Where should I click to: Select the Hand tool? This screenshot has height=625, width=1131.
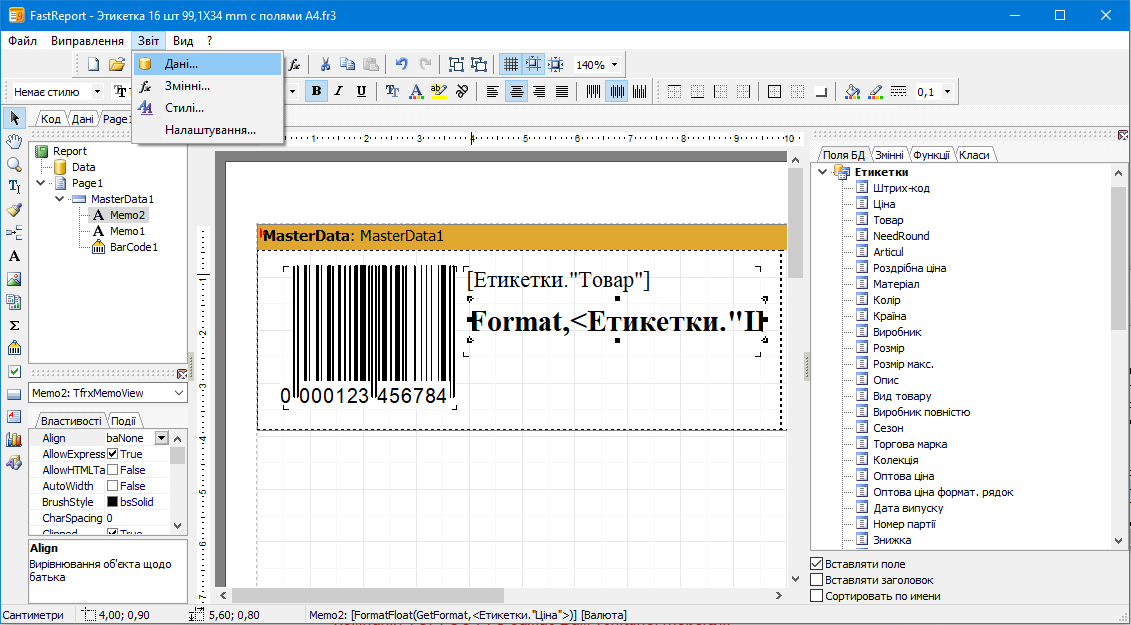coord(13,141)
